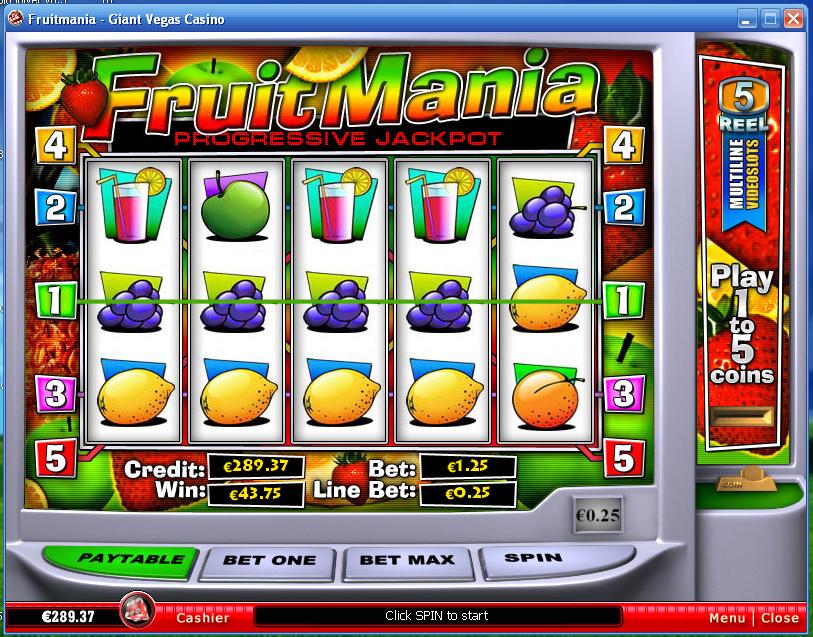Open the Cashier
The image size is (813, 637).
[203, 617]
